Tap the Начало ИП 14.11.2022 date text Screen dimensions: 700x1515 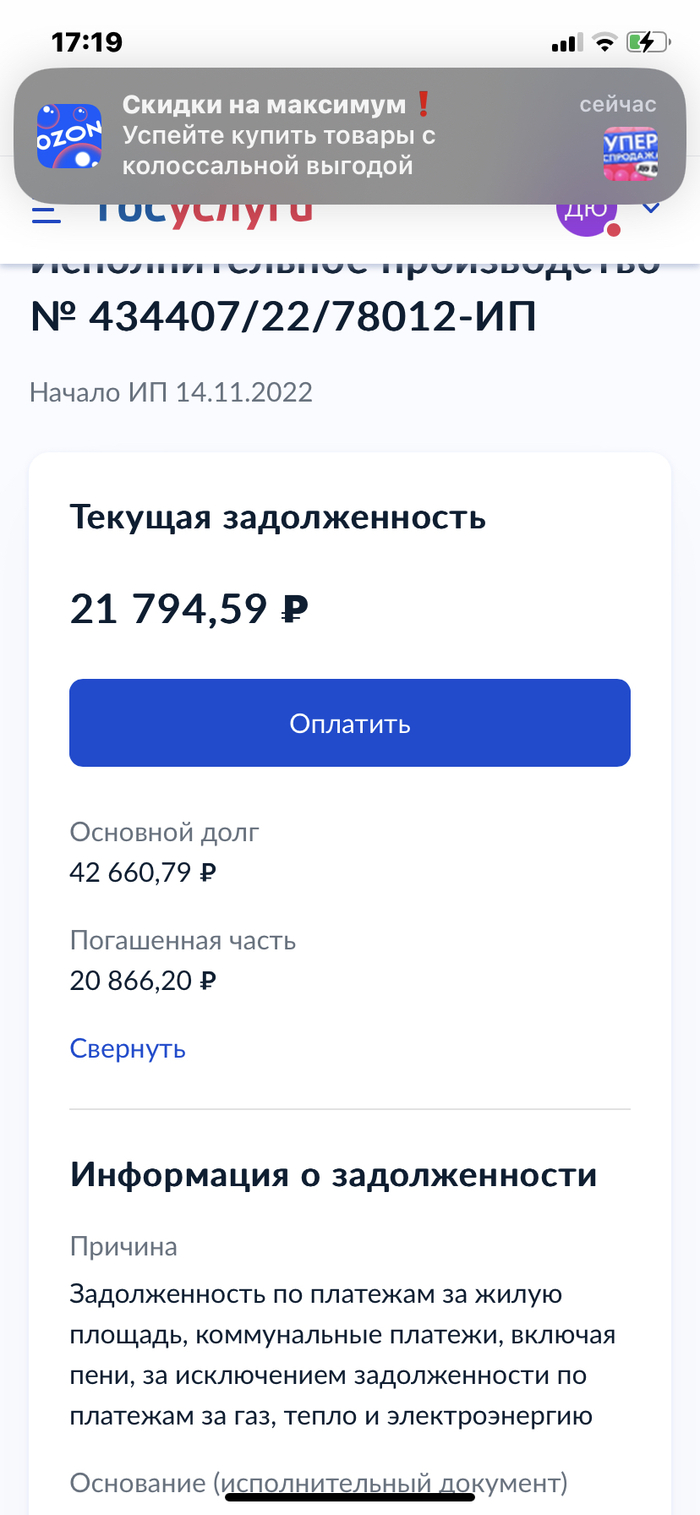[171, 391]
